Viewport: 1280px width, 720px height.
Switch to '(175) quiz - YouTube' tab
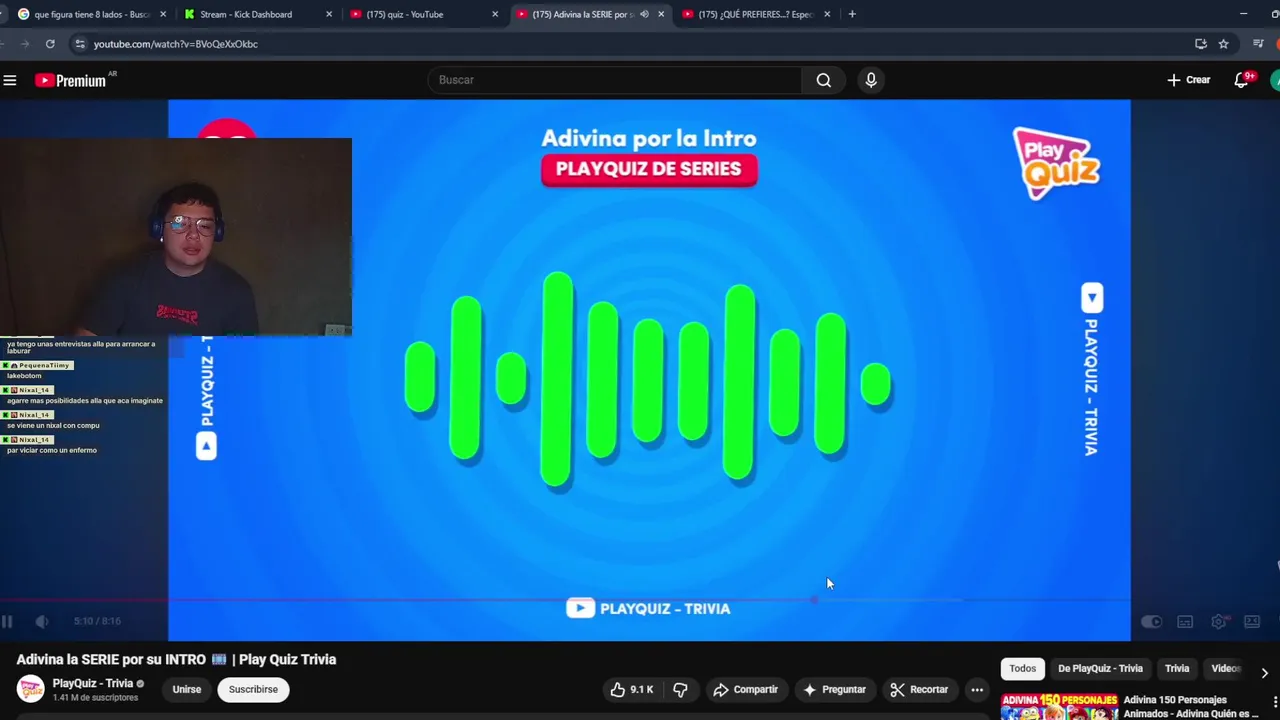[x=424, y=14]
